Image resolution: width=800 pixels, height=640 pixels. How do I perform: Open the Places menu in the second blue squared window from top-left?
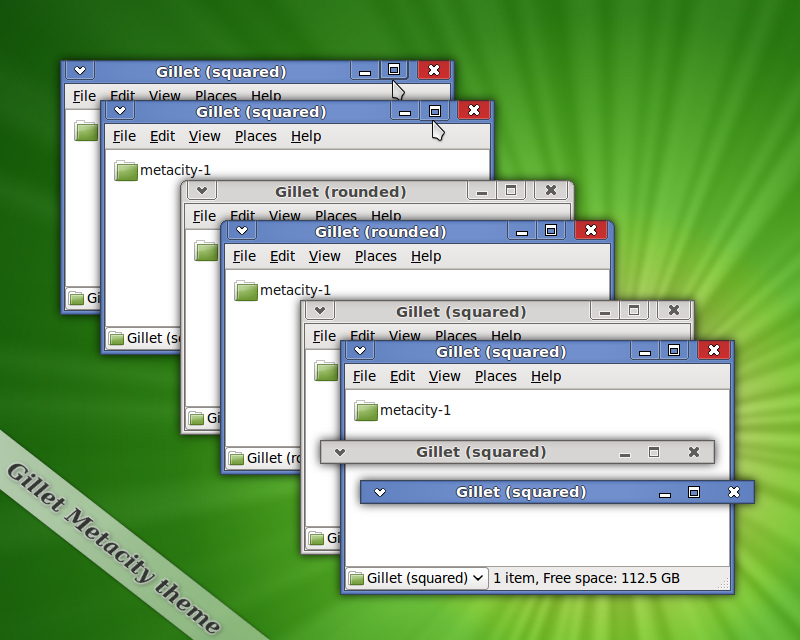tap(256, 136)
